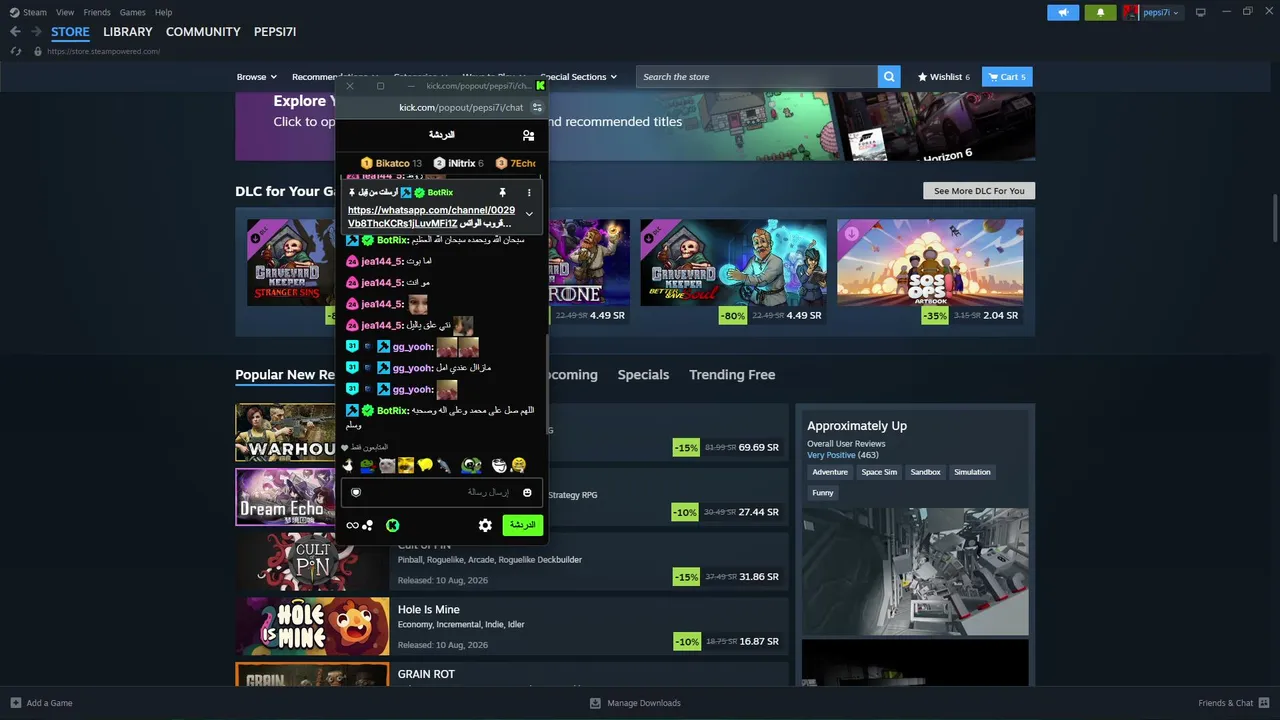This screenshot has width=1280, height=720.
Task: Click the Add a Game plus icon
Action: coord(15,703)
